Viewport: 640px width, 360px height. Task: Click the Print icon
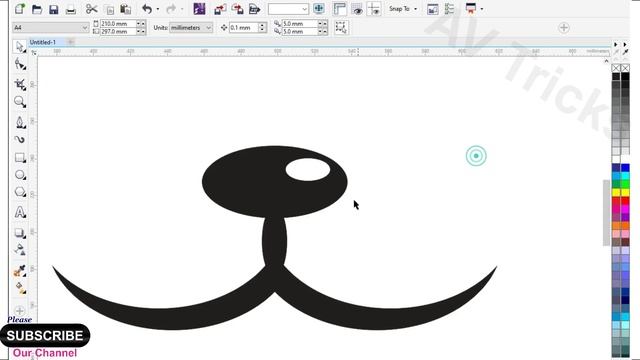pyautogui.click(x=71, y=9)
